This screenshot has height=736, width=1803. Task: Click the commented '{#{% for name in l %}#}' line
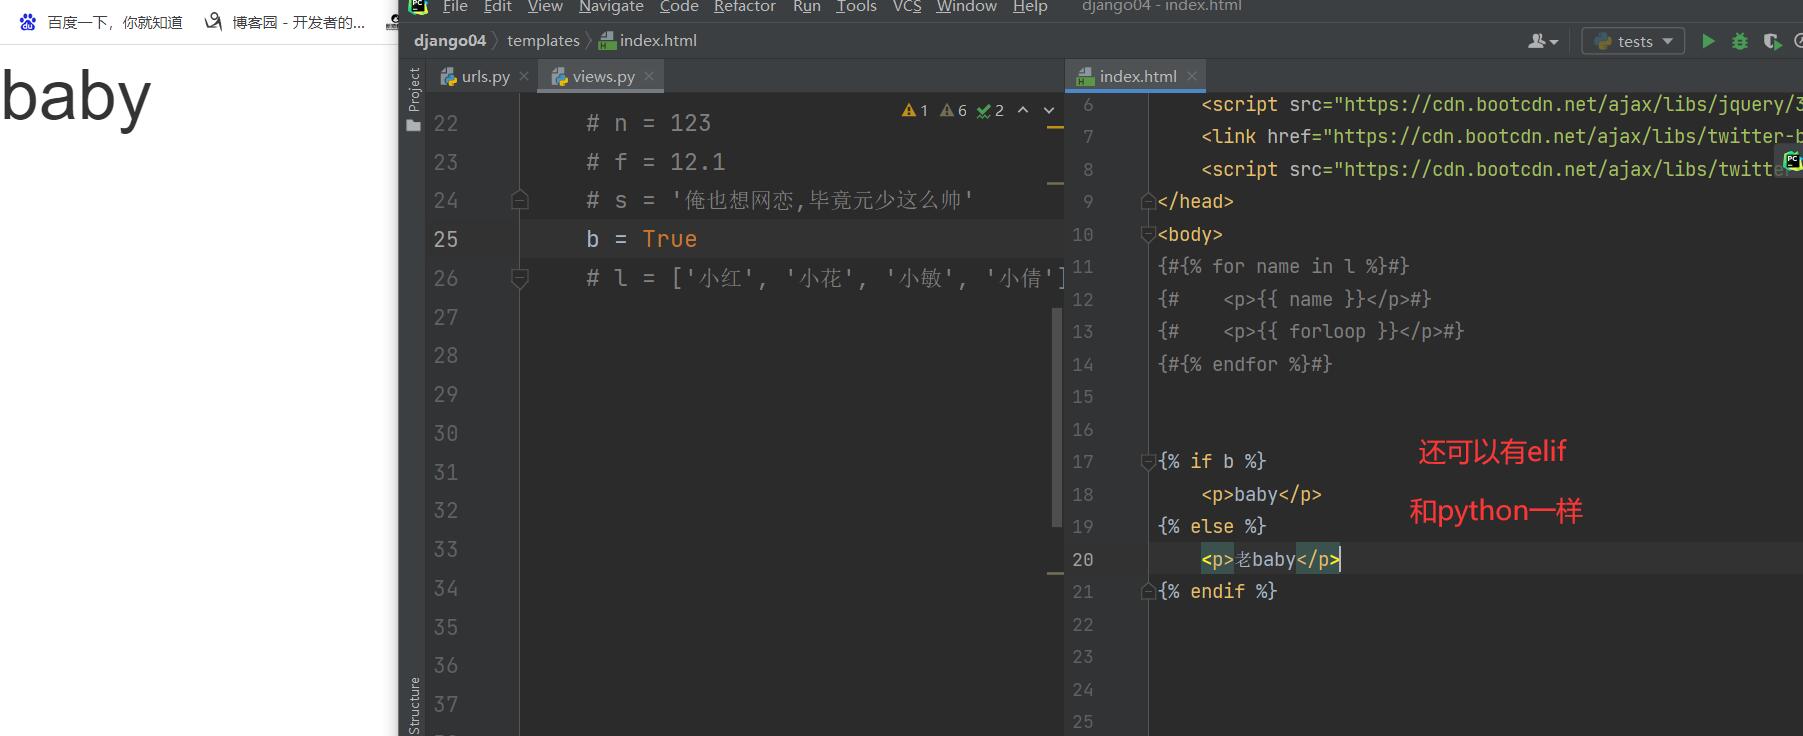click(x=1283, y=266)
